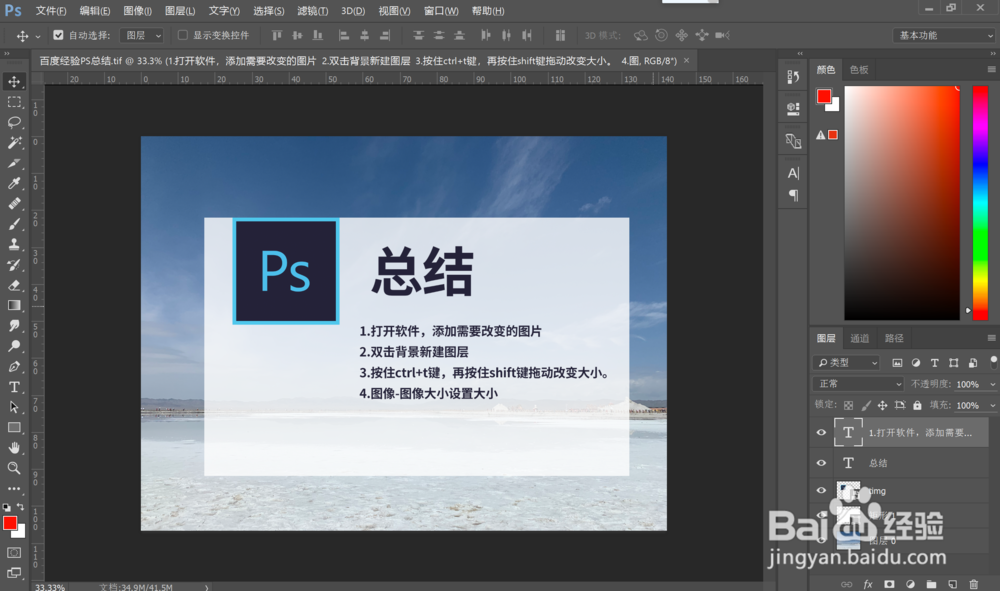Open the layer filter 类型 dropdown
The image size is (1000, 591).
[x=845, y=361]
